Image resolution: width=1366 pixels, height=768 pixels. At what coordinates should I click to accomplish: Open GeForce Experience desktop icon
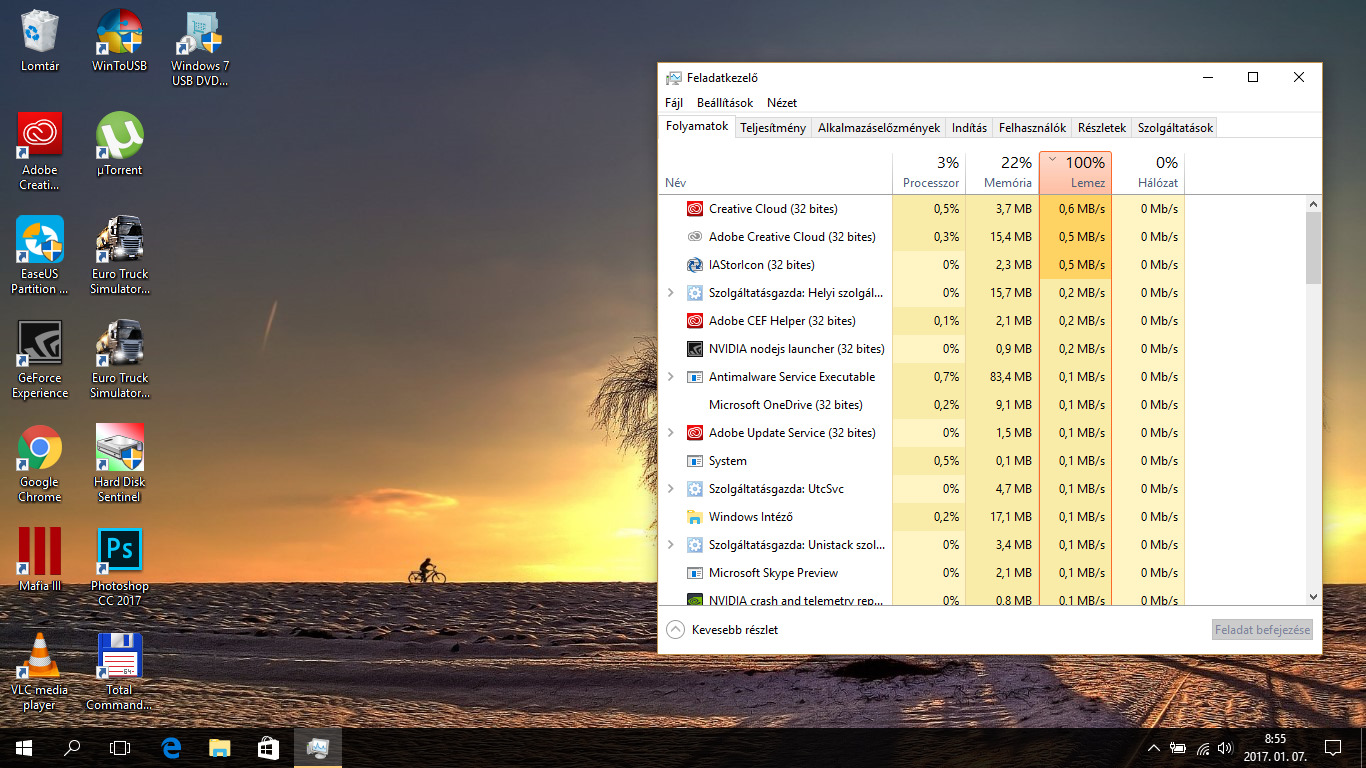40,359
